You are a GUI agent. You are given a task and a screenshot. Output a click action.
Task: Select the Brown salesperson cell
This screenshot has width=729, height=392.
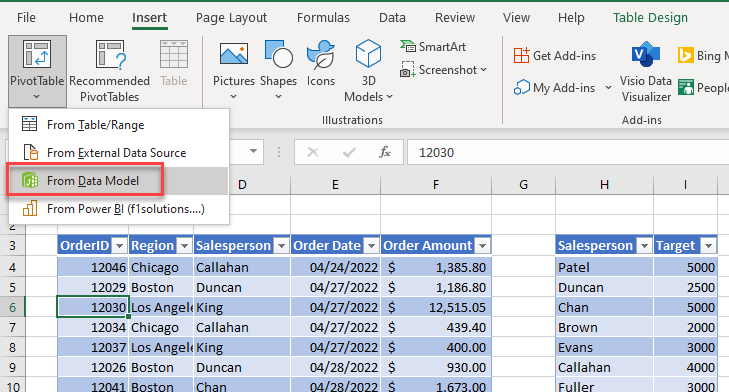pyautogui.click(x=604, y=327)
